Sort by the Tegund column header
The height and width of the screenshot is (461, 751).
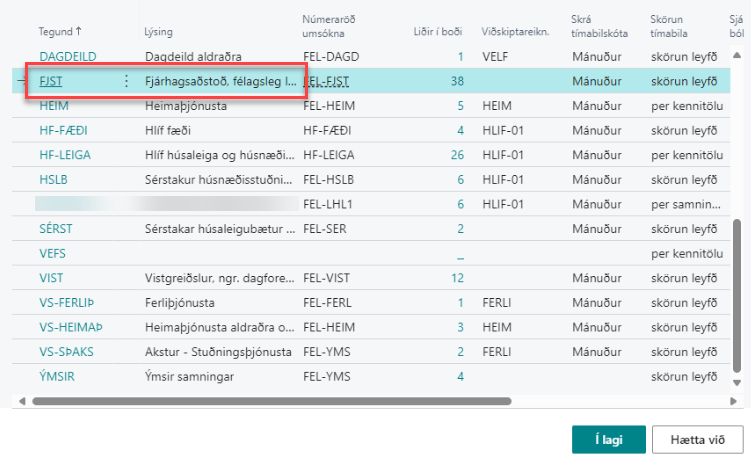point(55,32)
